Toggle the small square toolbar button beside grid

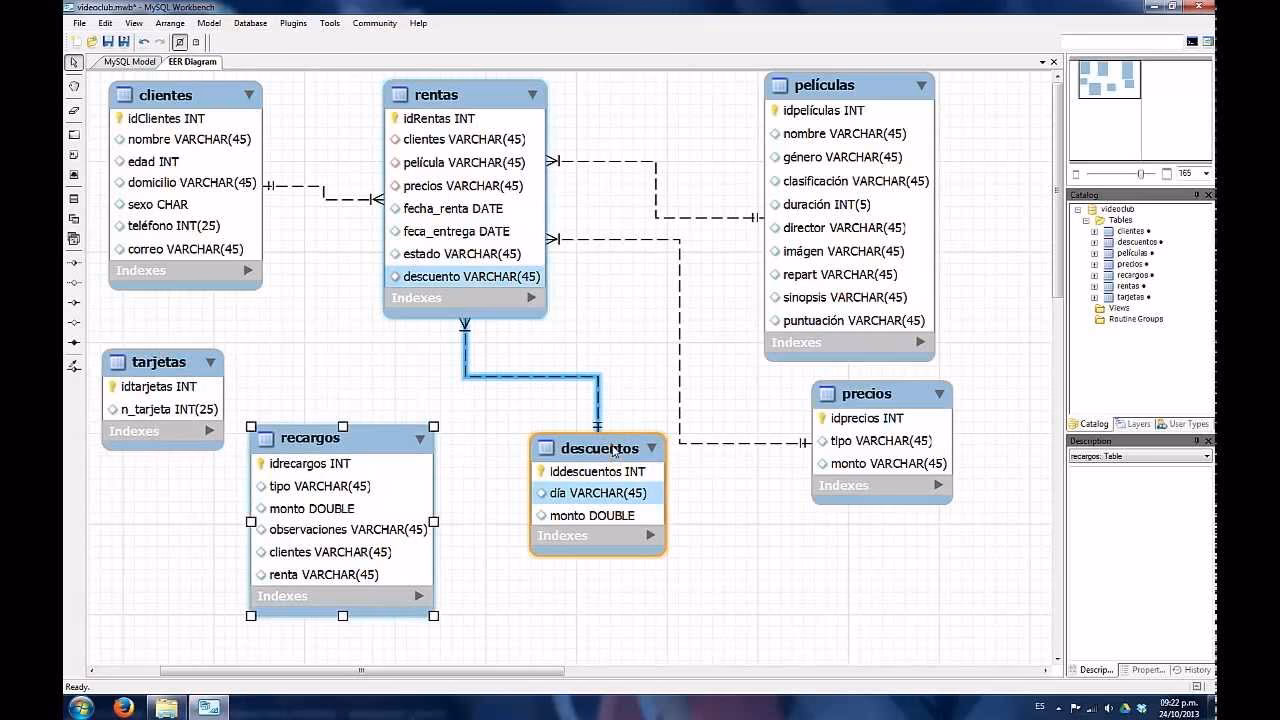(196, 42)
